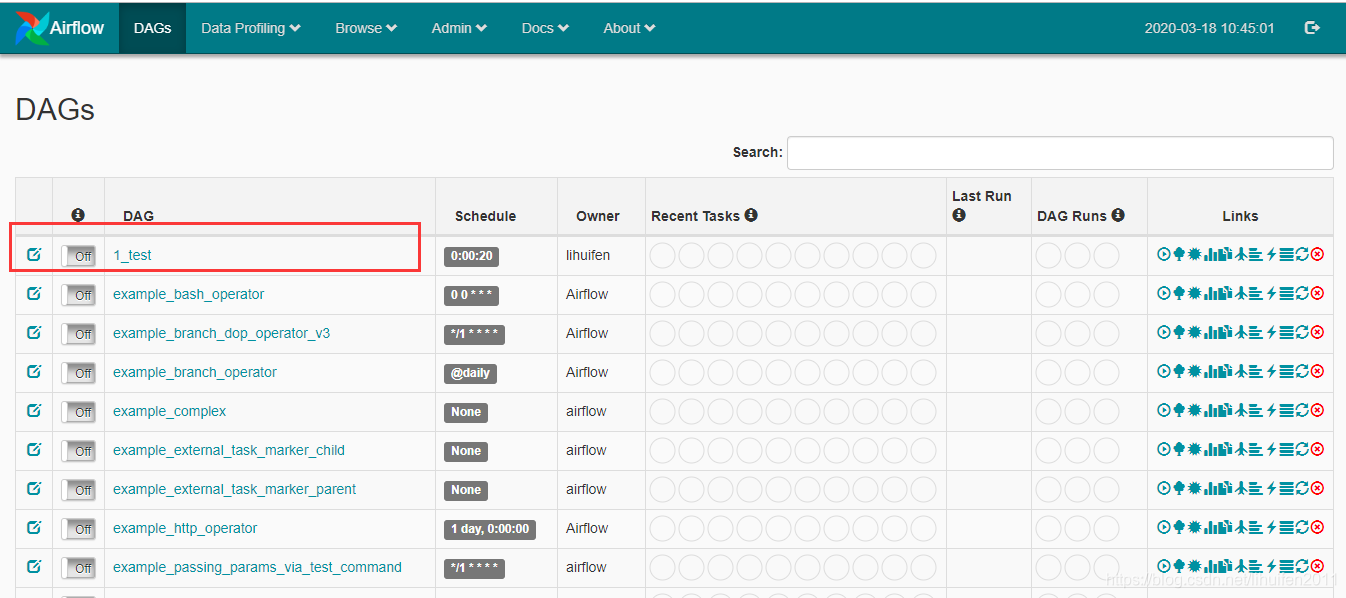Open Tree View icon for example_branch_dop_operator_v3
The image size is (1346, 598).
[x=1179, y=332]
